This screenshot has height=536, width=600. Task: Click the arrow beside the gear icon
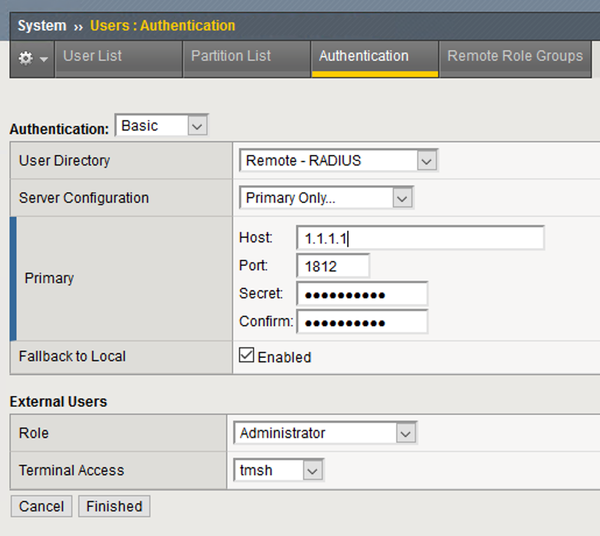[x=44, y=60]
